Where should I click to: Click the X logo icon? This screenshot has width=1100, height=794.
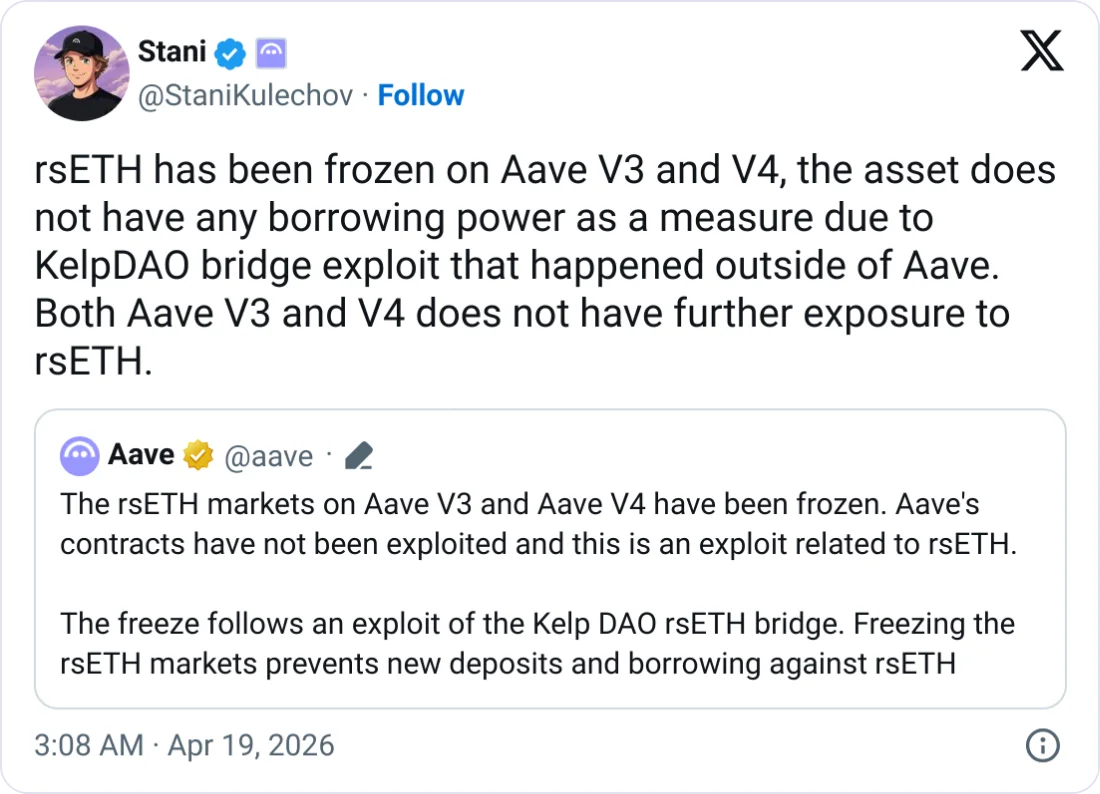tap(1041, 50)
